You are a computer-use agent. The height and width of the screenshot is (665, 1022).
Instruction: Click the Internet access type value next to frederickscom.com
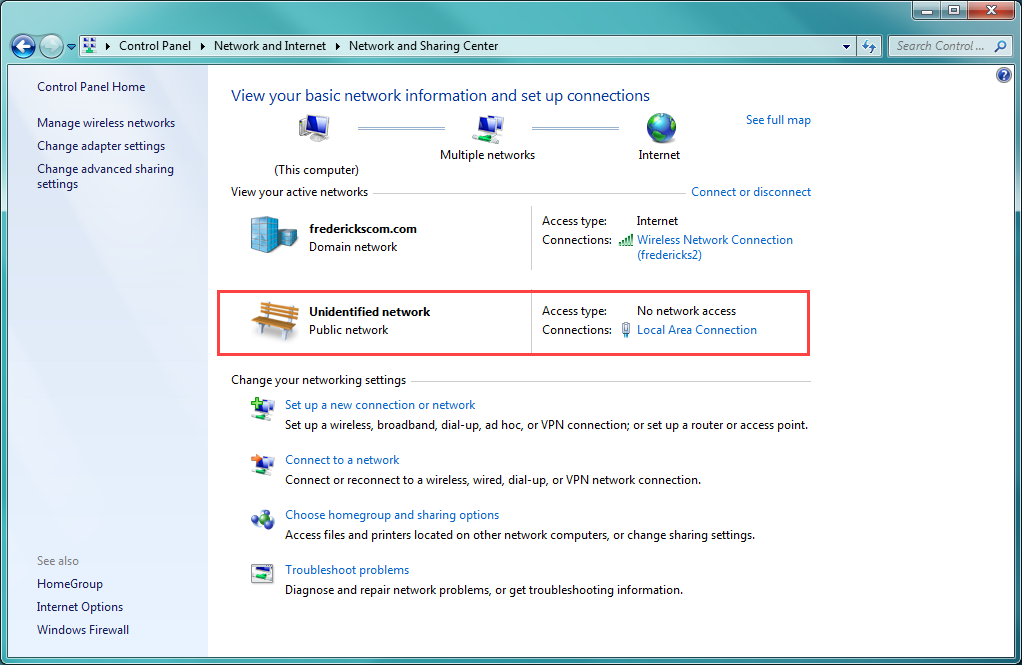[657, 221]
